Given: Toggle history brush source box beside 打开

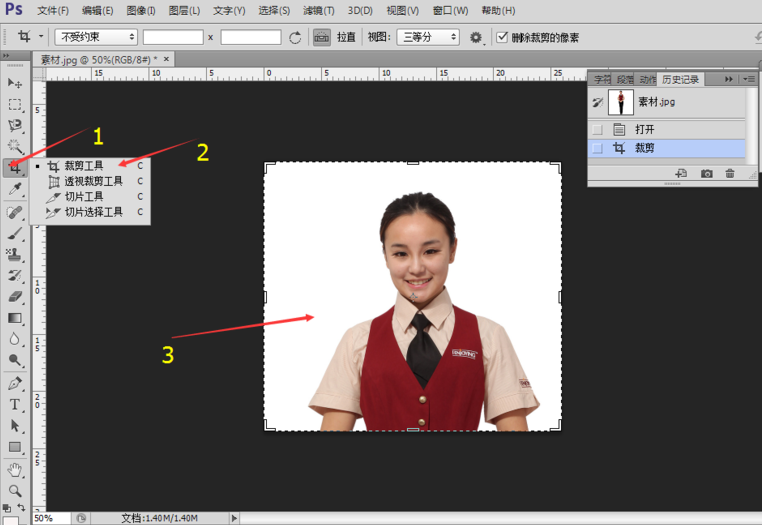Looking at the screenshot, I should coord(597,129).
